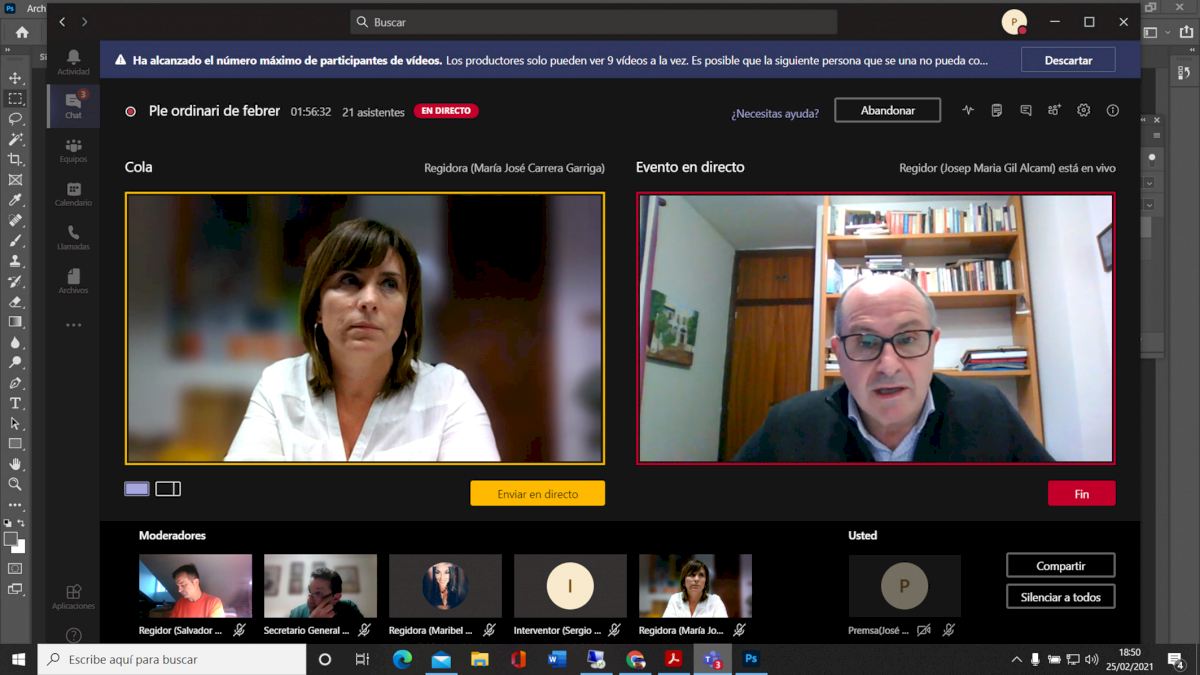Click the Silenciar a todos button
The height and width of the screenshot is (675, 1200).
coord(1060,597)
